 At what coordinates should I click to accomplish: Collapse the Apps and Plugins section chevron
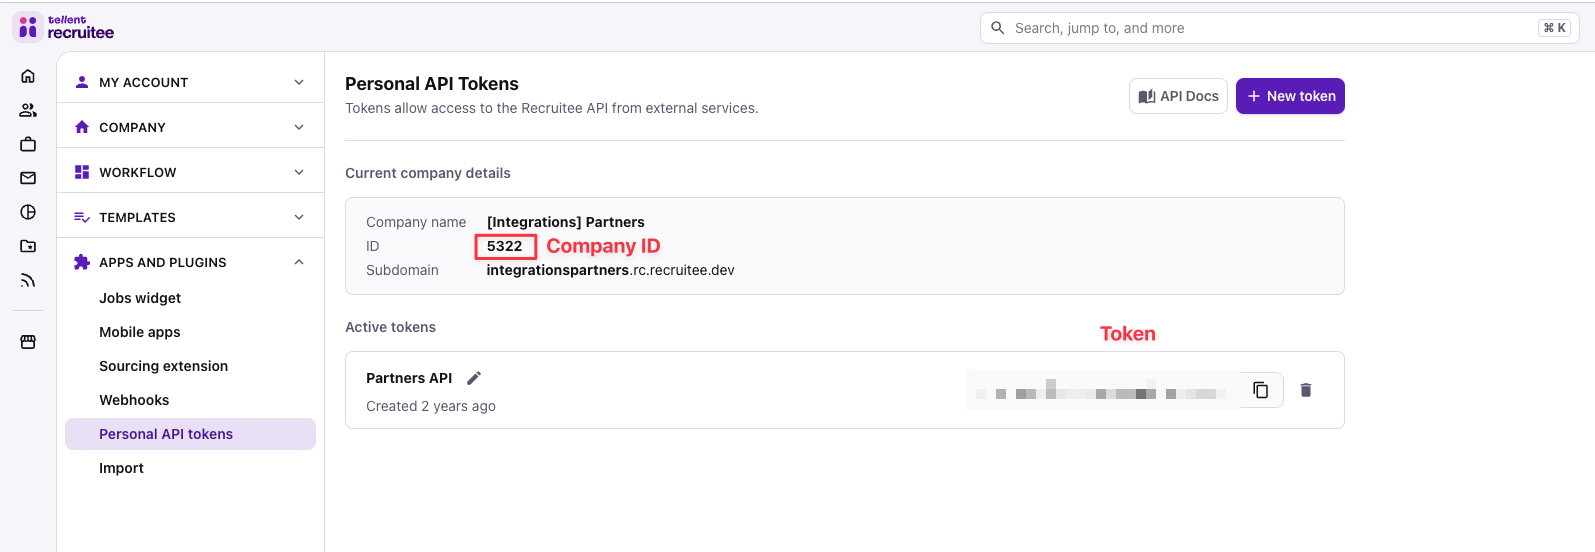coord(299,262)
